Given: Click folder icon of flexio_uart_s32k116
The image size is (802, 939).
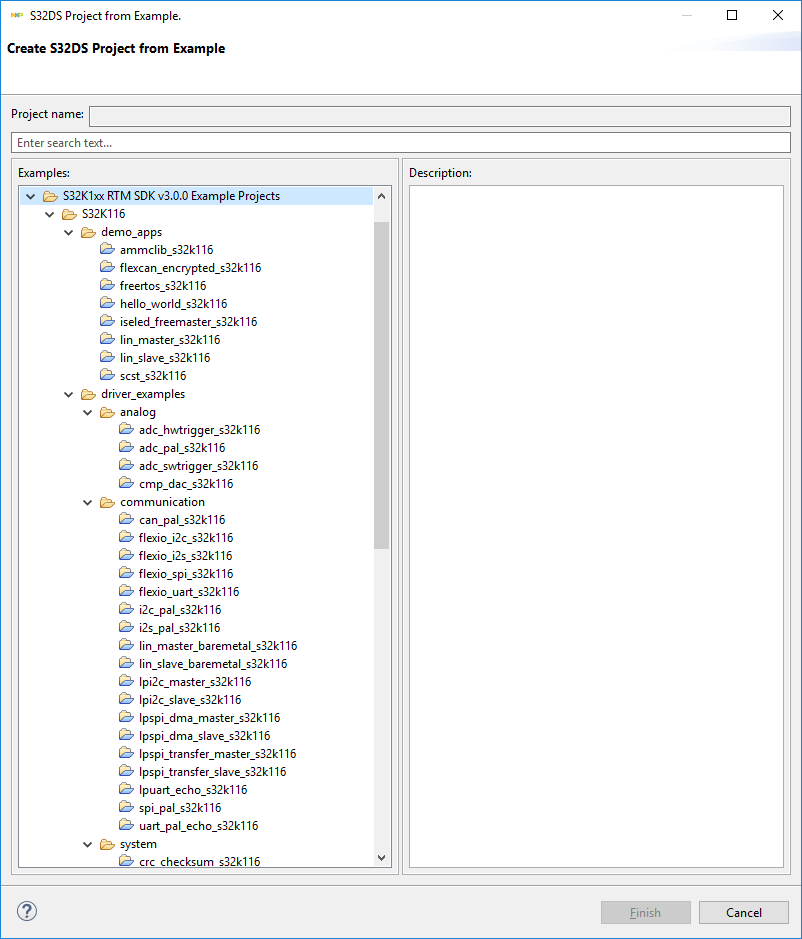Looking at the screenshot, I should [126, 590].
